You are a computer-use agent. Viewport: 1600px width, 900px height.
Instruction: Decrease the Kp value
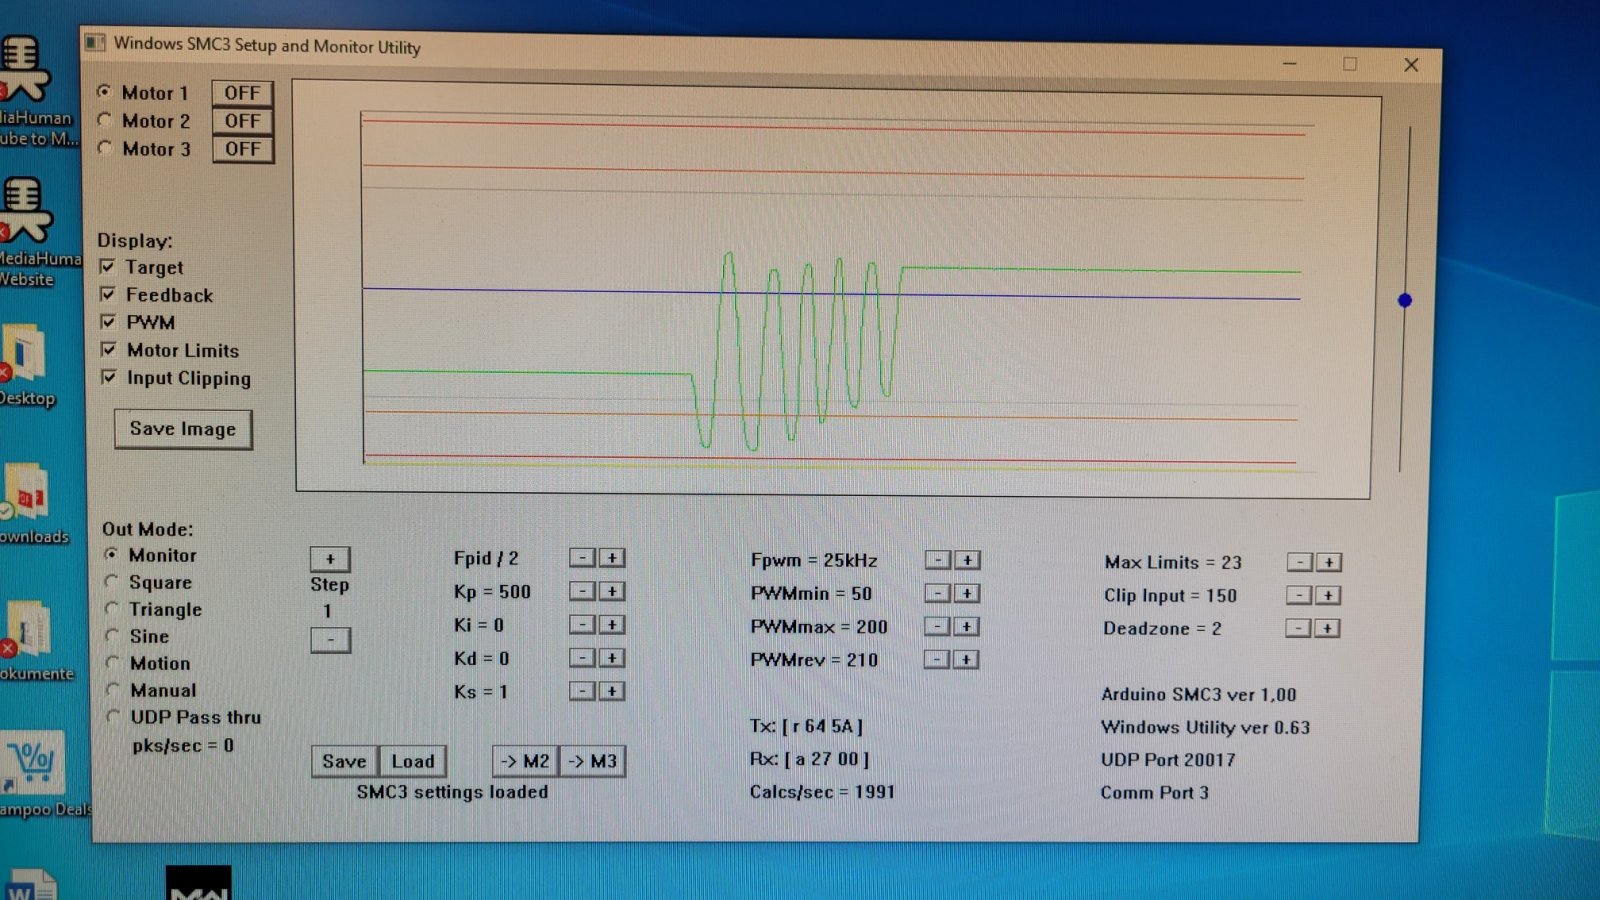pyautogui.click(x=582, y=591)
